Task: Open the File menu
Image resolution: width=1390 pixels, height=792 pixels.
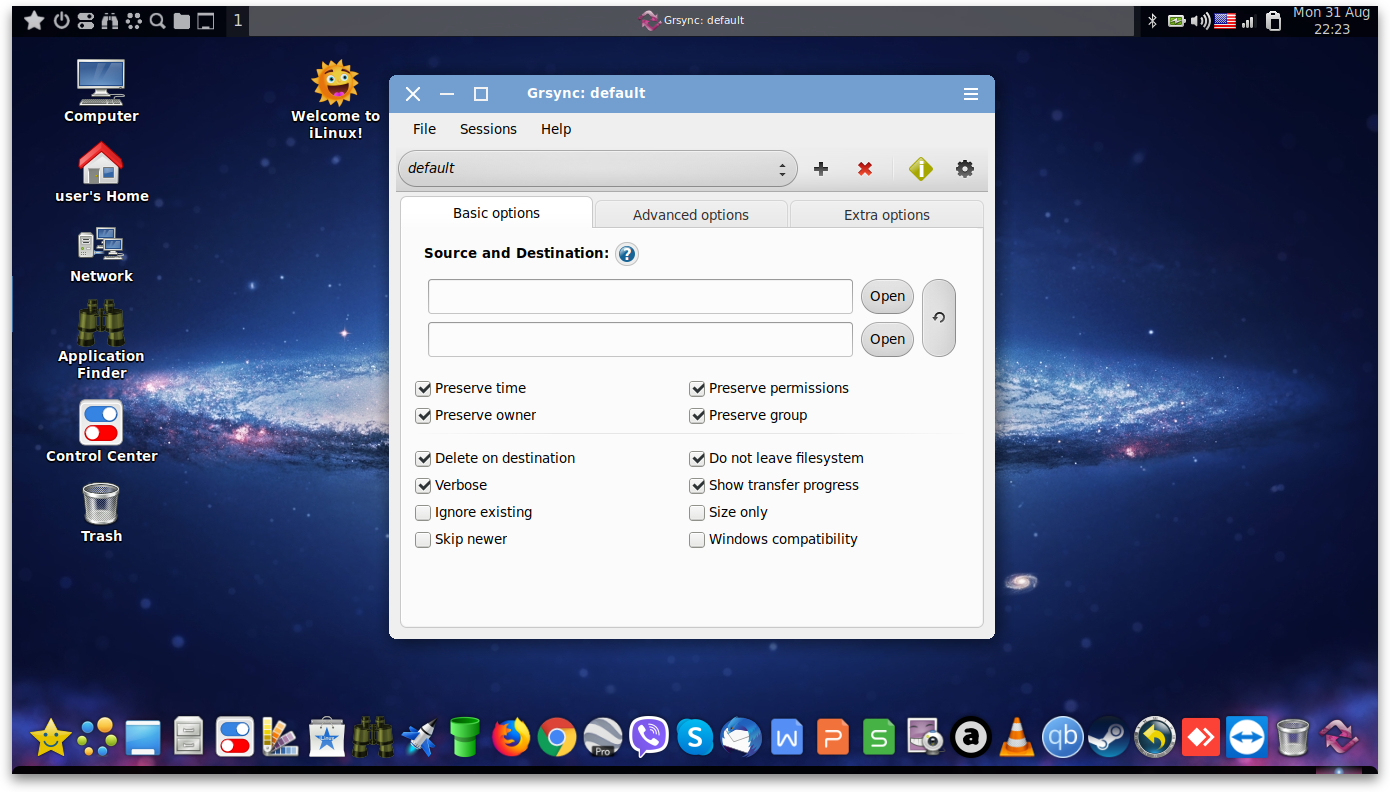Action: [x=424, y=129]
